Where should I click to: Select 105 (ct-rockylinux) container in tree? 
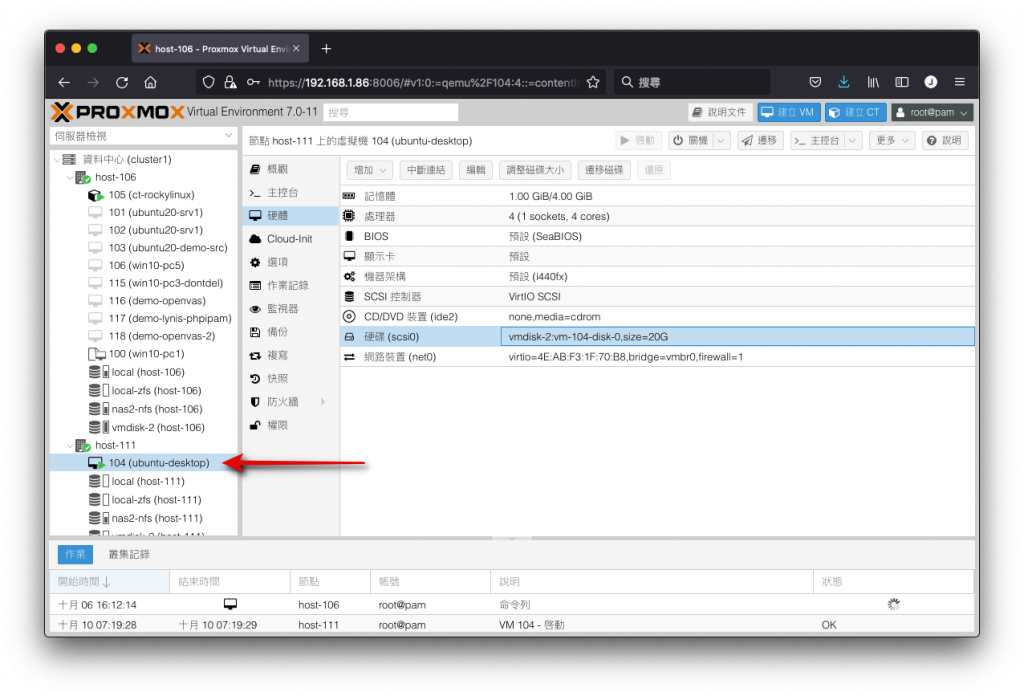[151, 195]
